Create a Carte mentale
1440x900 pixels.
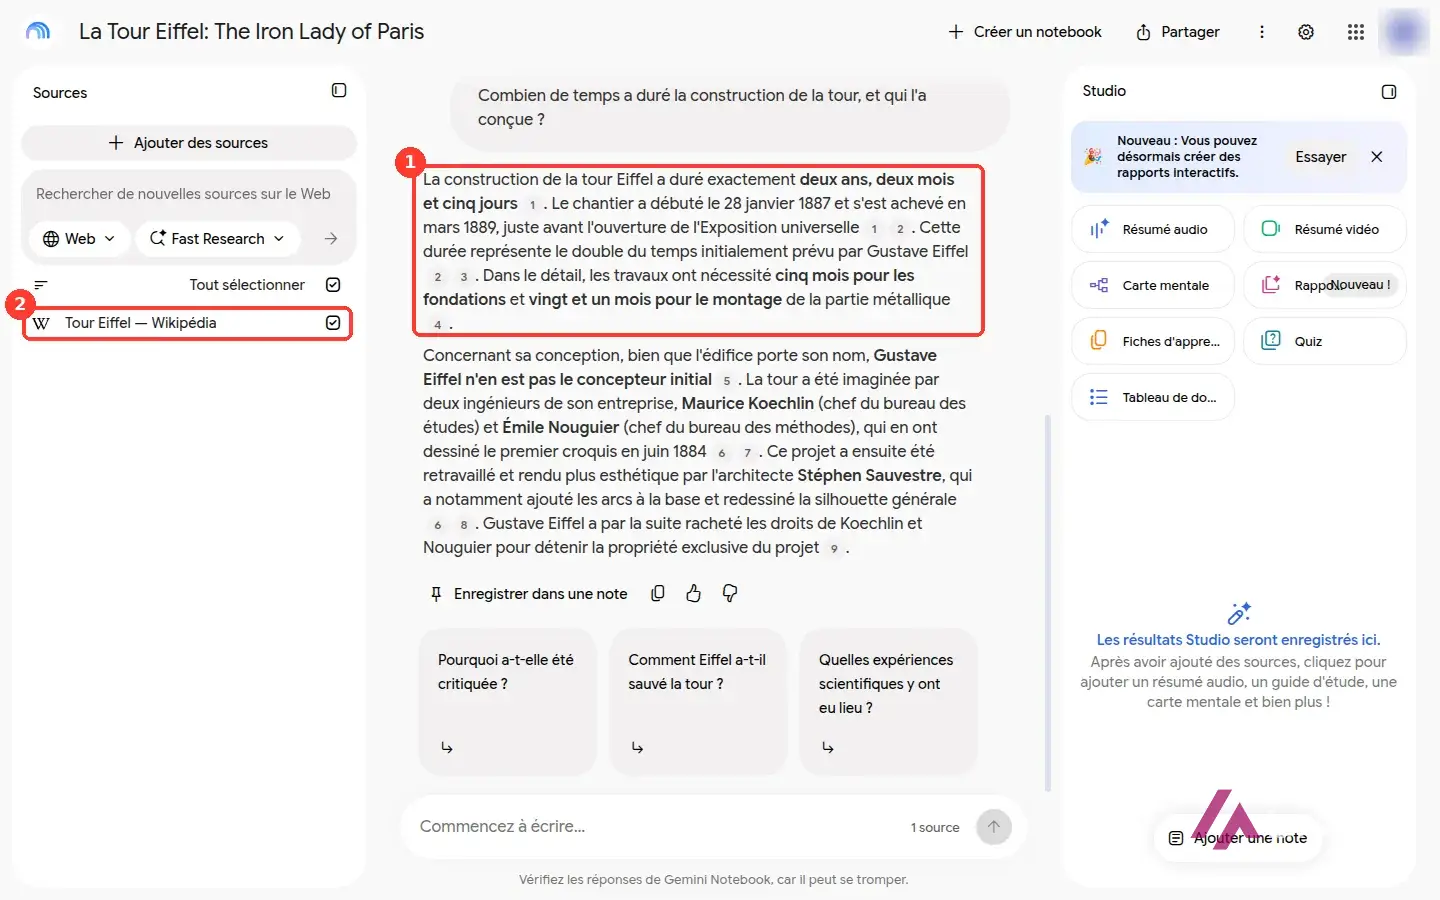coord(1153,285)
